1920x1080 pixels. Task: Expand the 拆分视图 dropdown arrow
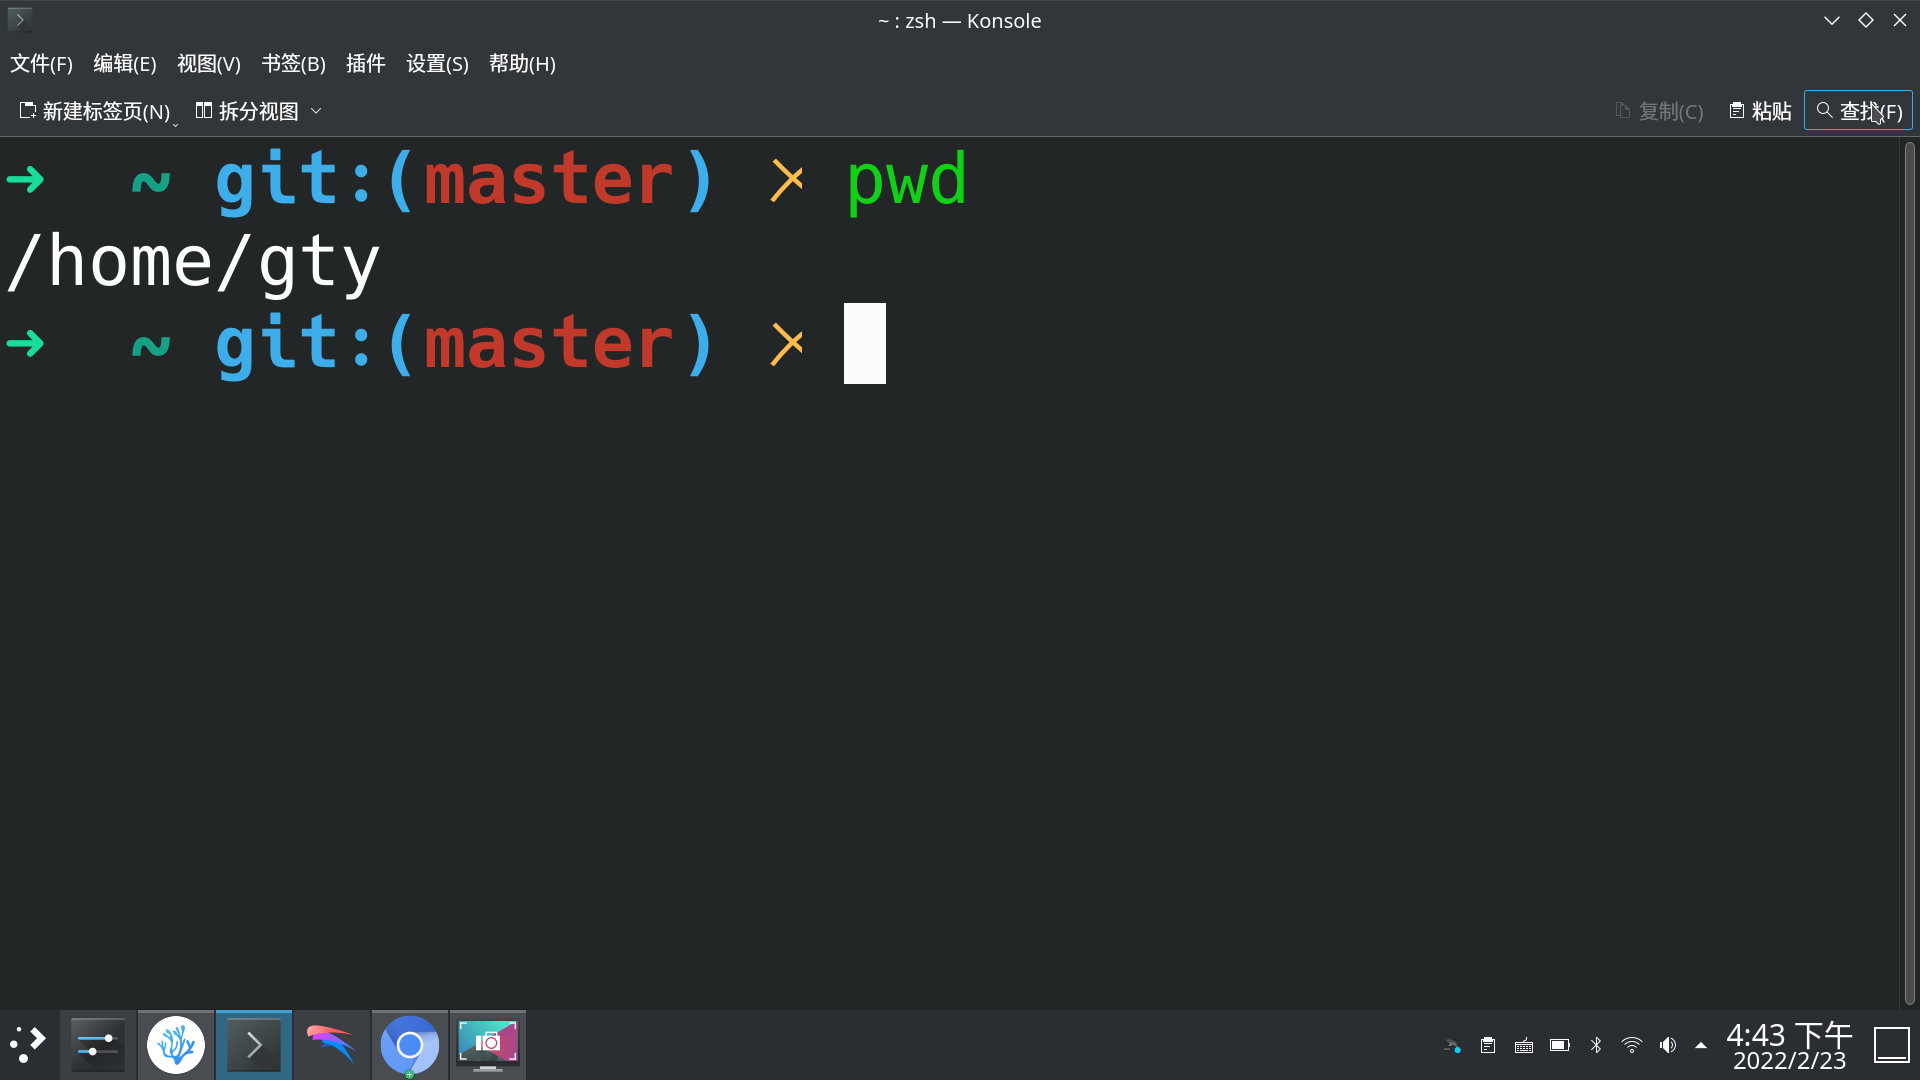(x=316, y=111)
